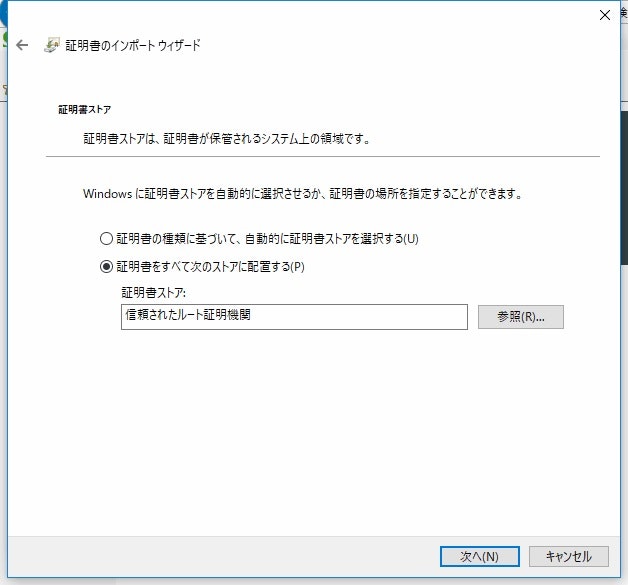Image resolution: width=628 pixels, height=585 pixels.
Task: Click the 証明書ストア text field
Action: coord(294,317)
